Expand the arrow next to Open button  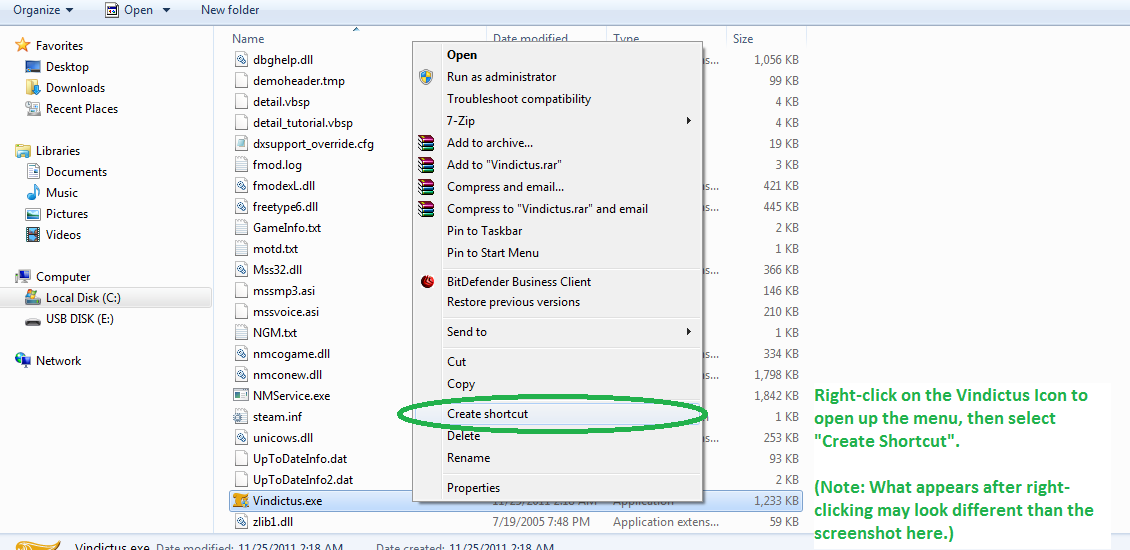click(x=166, y=10)
